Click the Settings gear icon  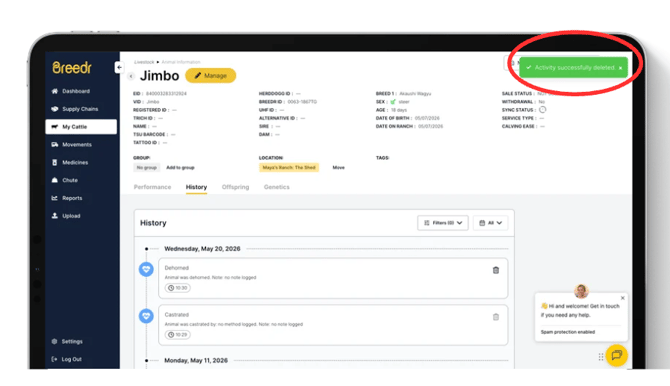[54, 342]
